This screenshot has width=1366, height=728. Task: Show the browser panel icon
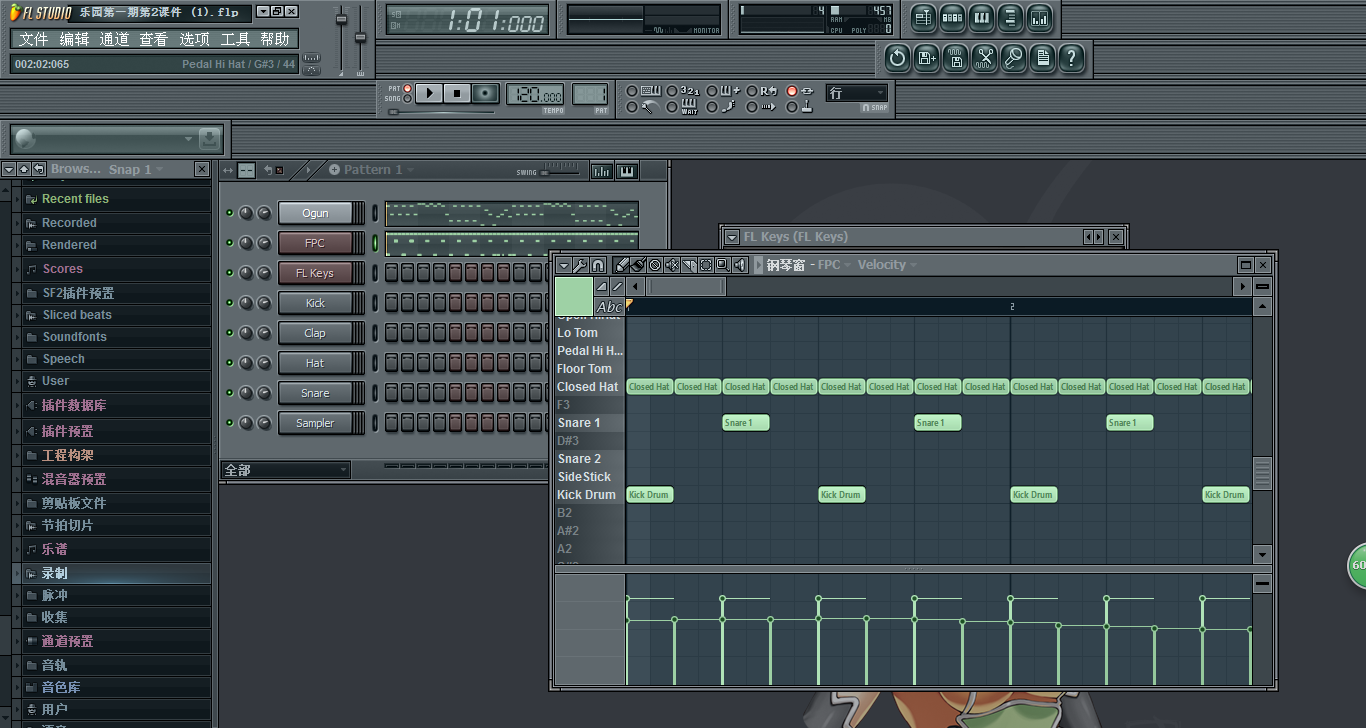tap(1010, 17)
